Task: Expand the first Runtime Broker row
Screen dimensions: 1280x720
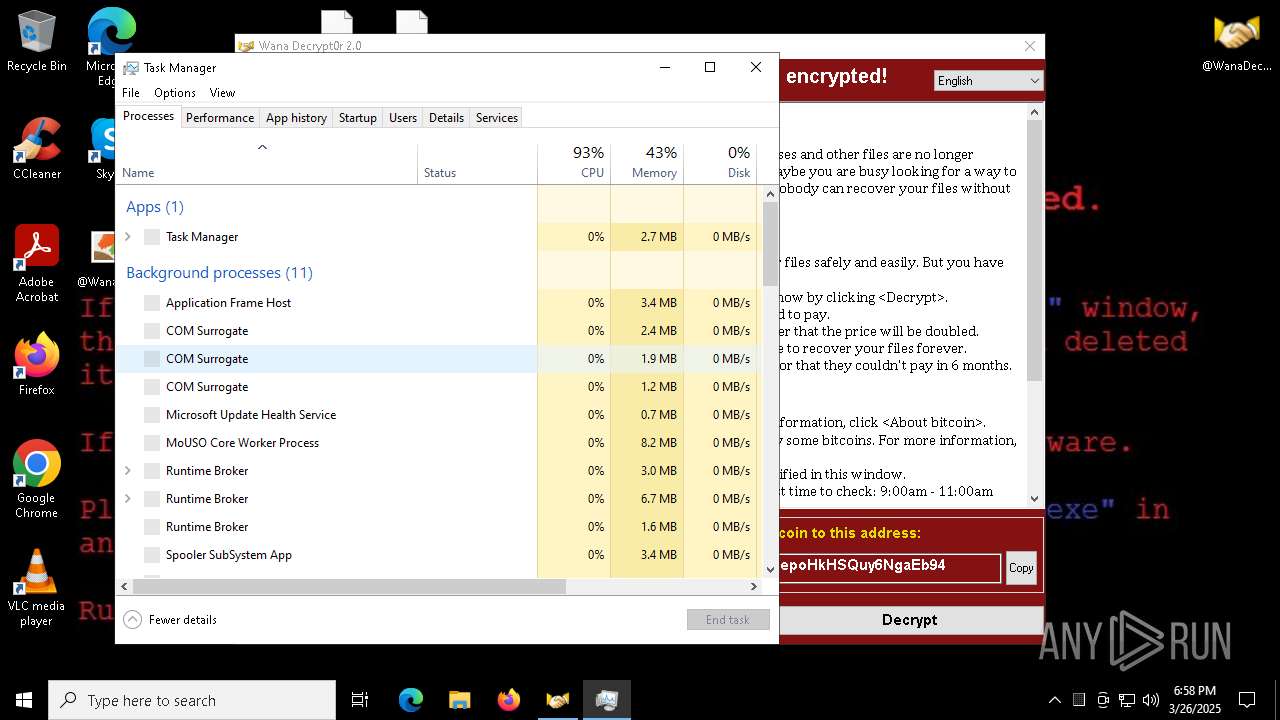Action: pos(127,471)
